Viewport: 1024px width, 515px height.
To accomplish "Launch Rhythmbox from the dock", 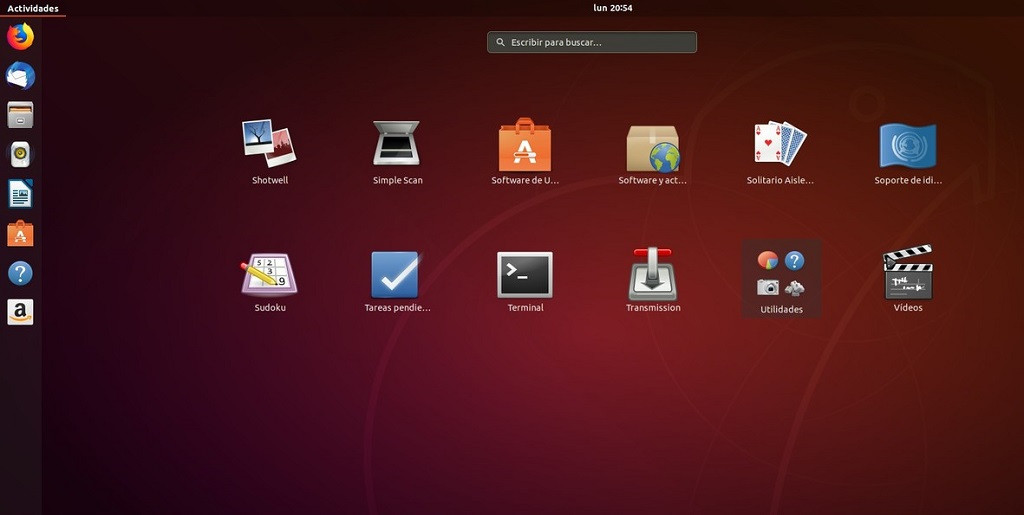I will coord(20,154).
